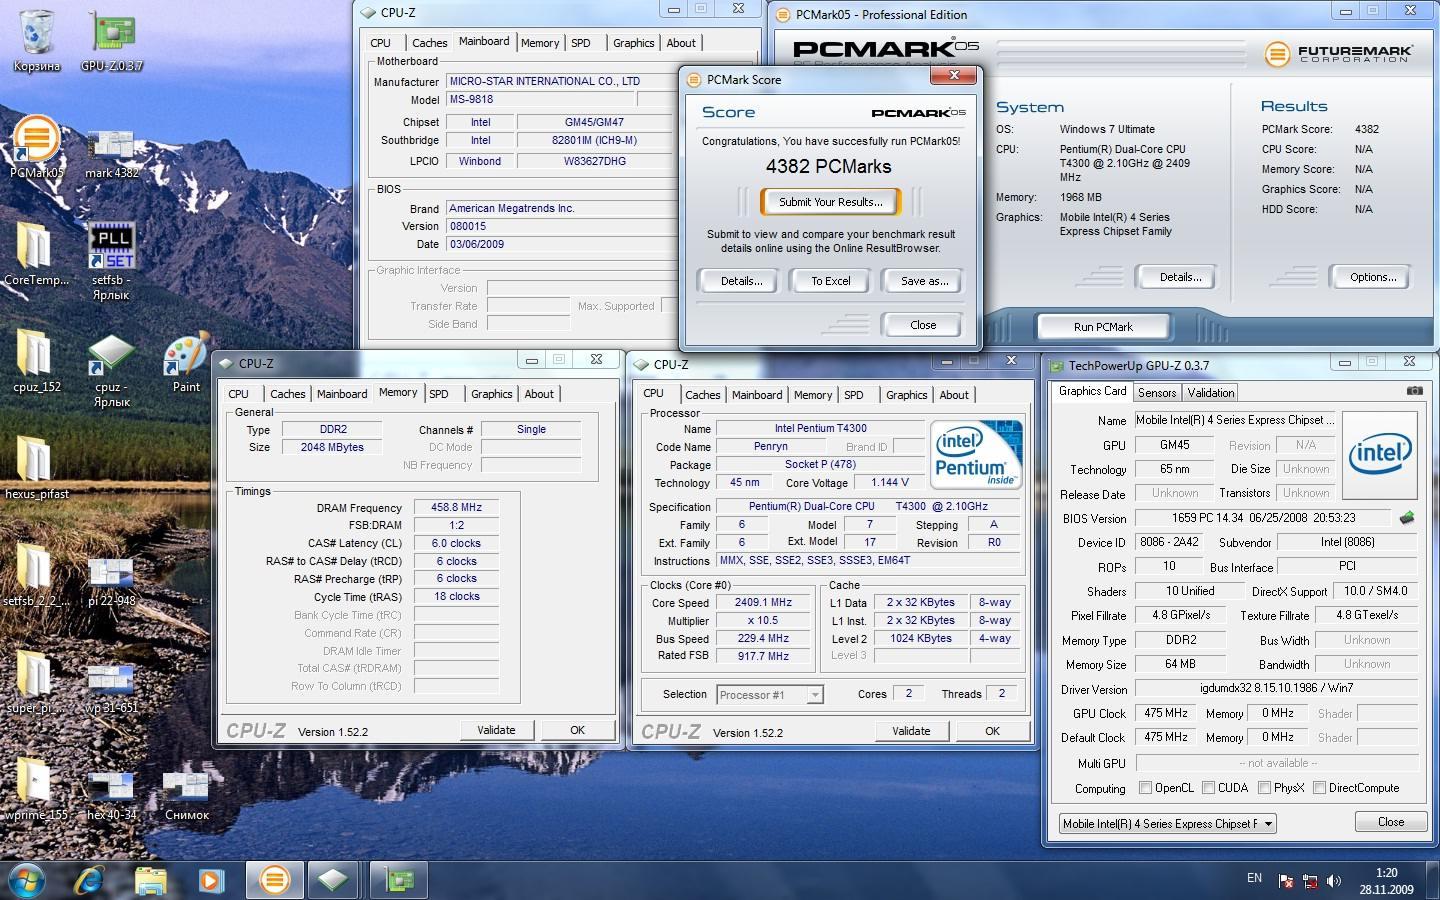Switch to Validation tab in GPU-Z
This screenshot has height=900, width=1440.
[x=1211, y=393]
